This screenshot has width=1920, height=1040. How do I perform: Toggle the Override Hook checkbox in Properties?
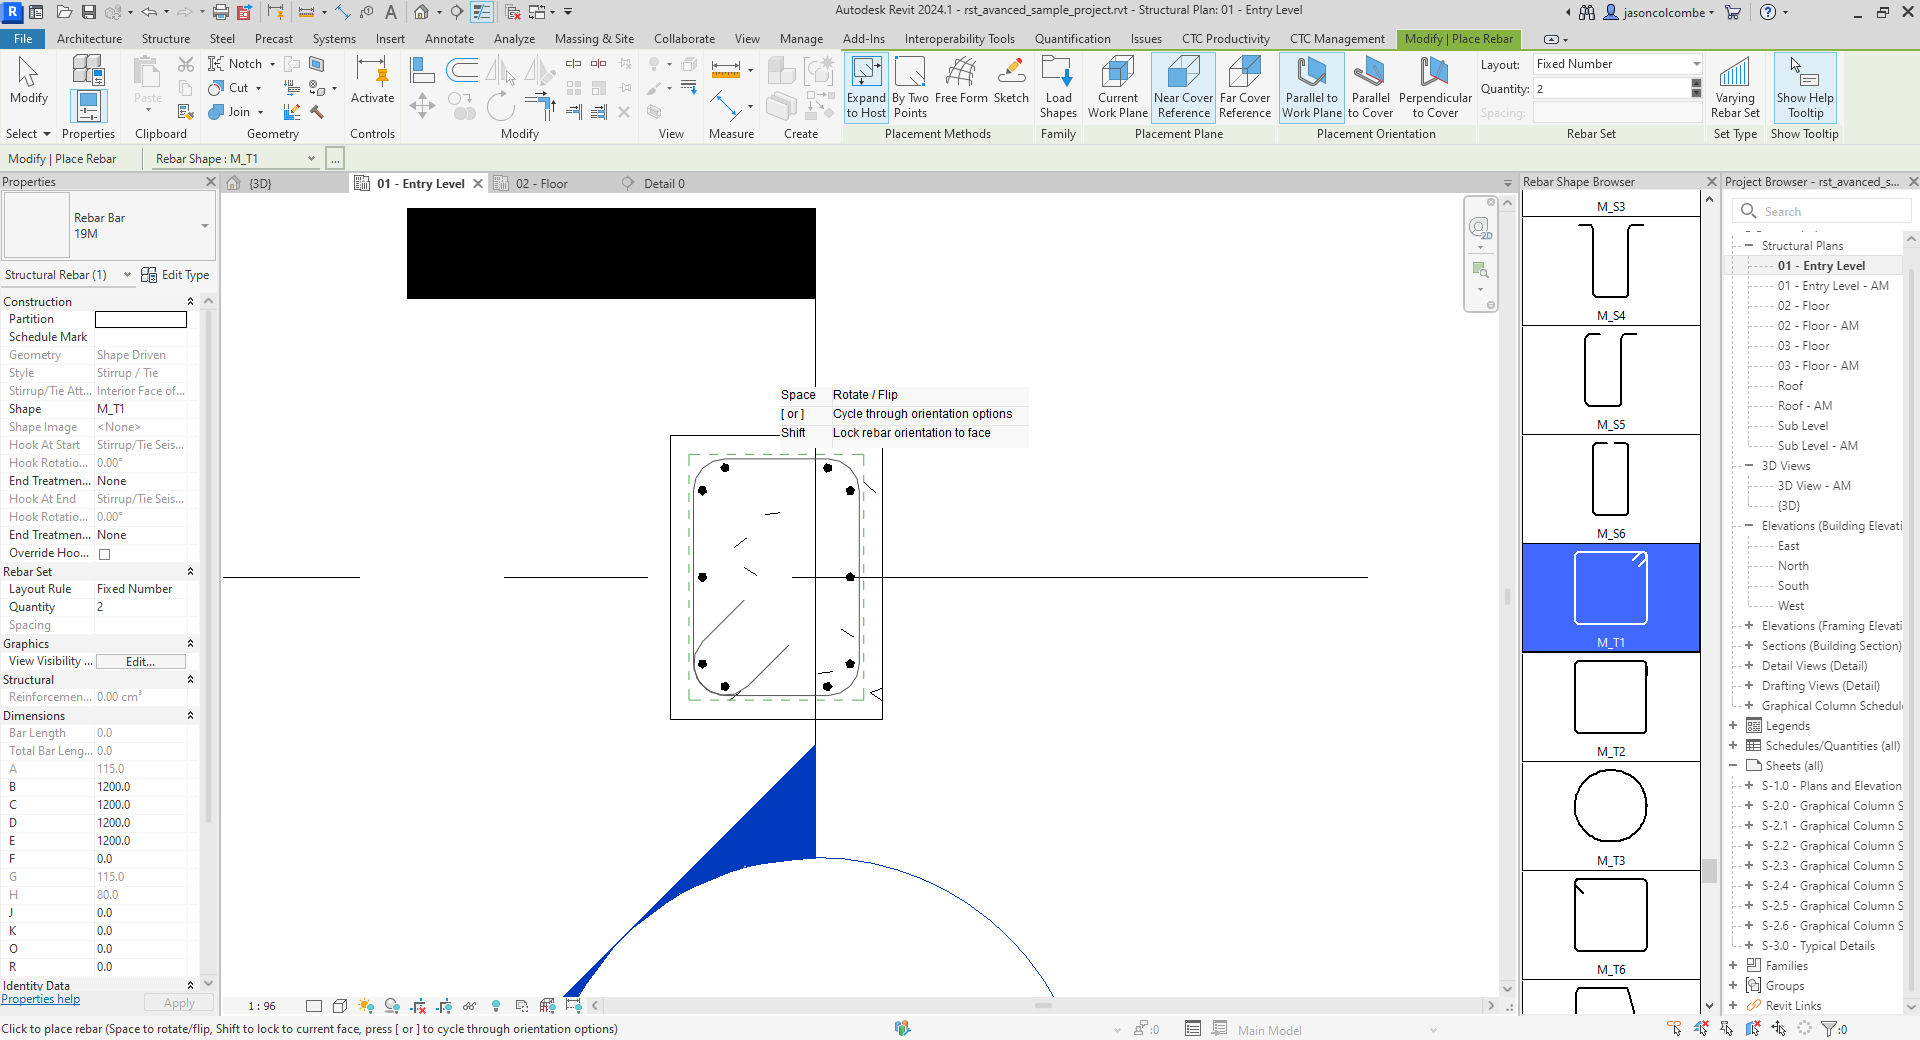point(104,553)
